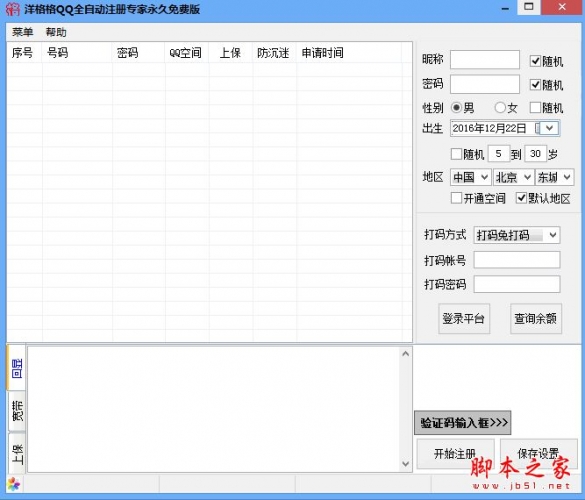This screenshot has height=500, width=585.
Task: Click the 密码 column header in table
Action: tap(138, 53)
